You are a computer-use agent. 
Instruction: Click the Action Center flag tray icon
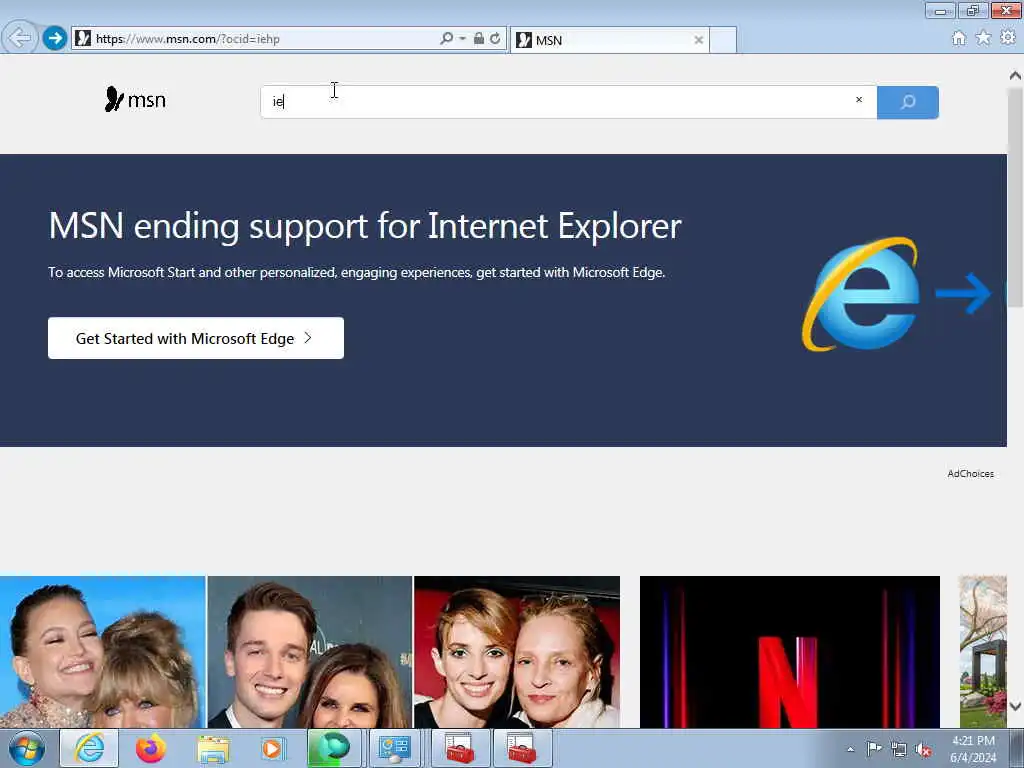tap(874, 748)
